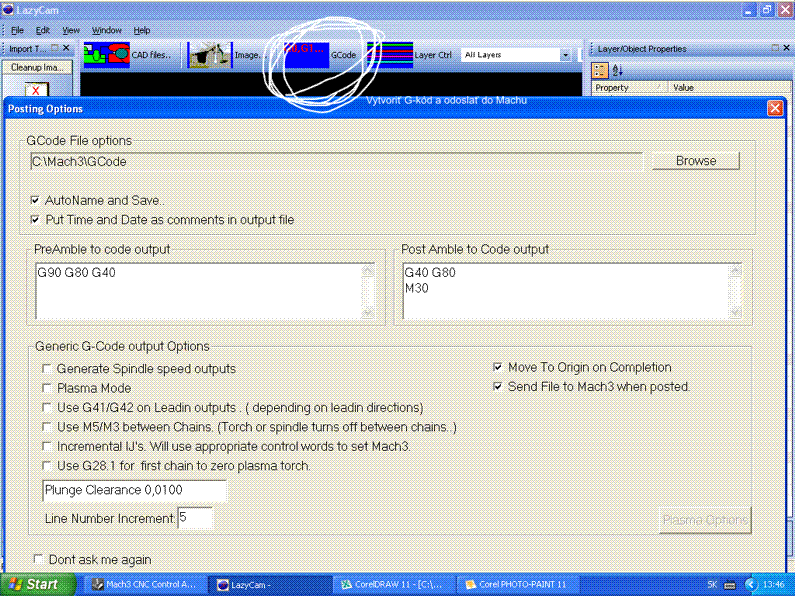The width and height of the screenshot is (795, 596).
Task: Click the blue GCode posting icon
Action: pyautogui.click(x=306, y=55)
